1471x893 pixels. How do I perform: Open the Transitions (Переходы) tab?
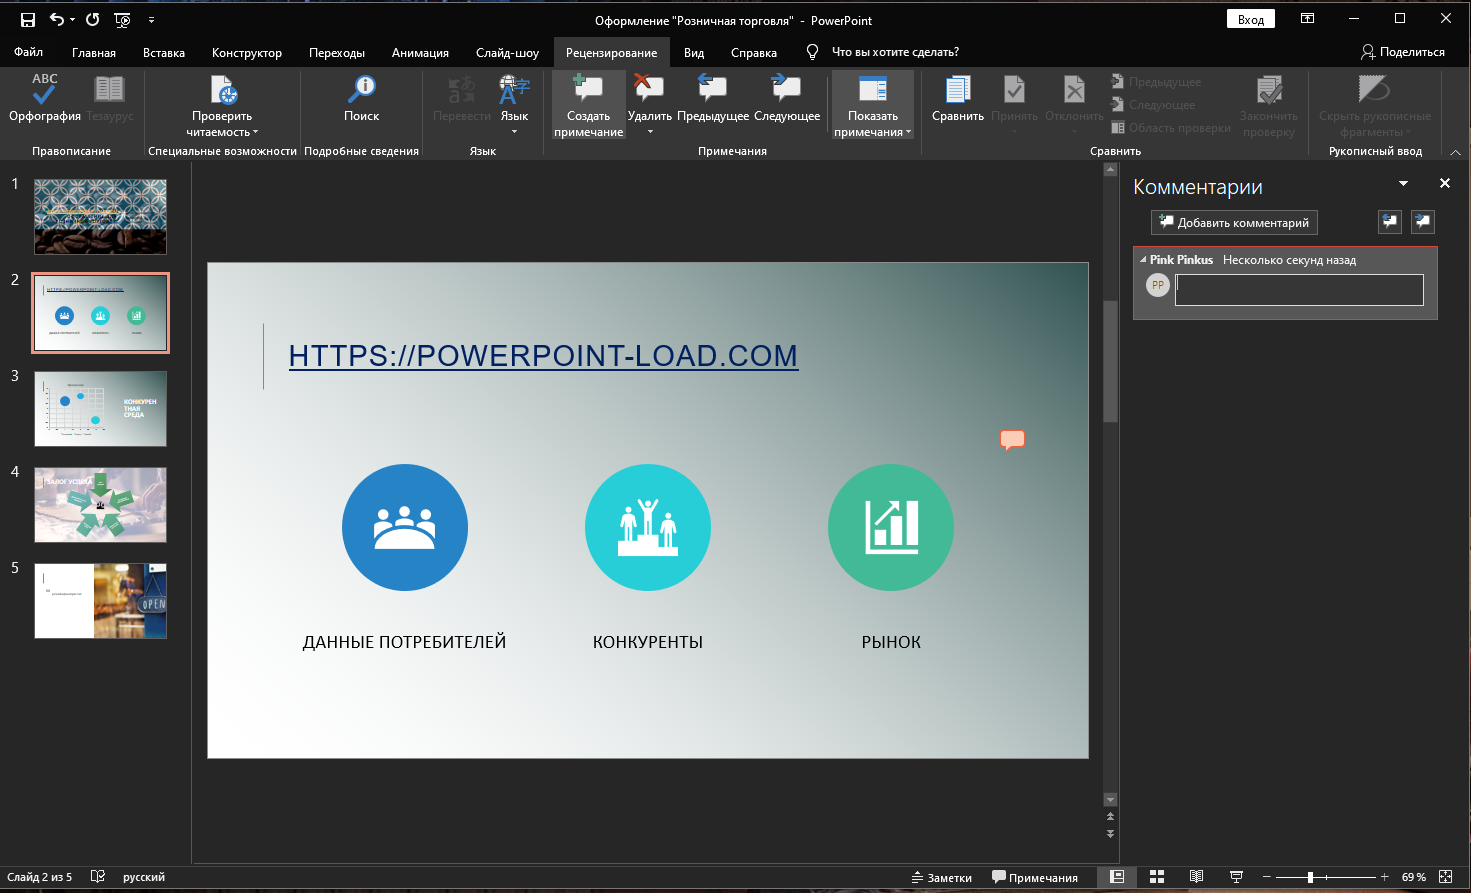point(336,52)
